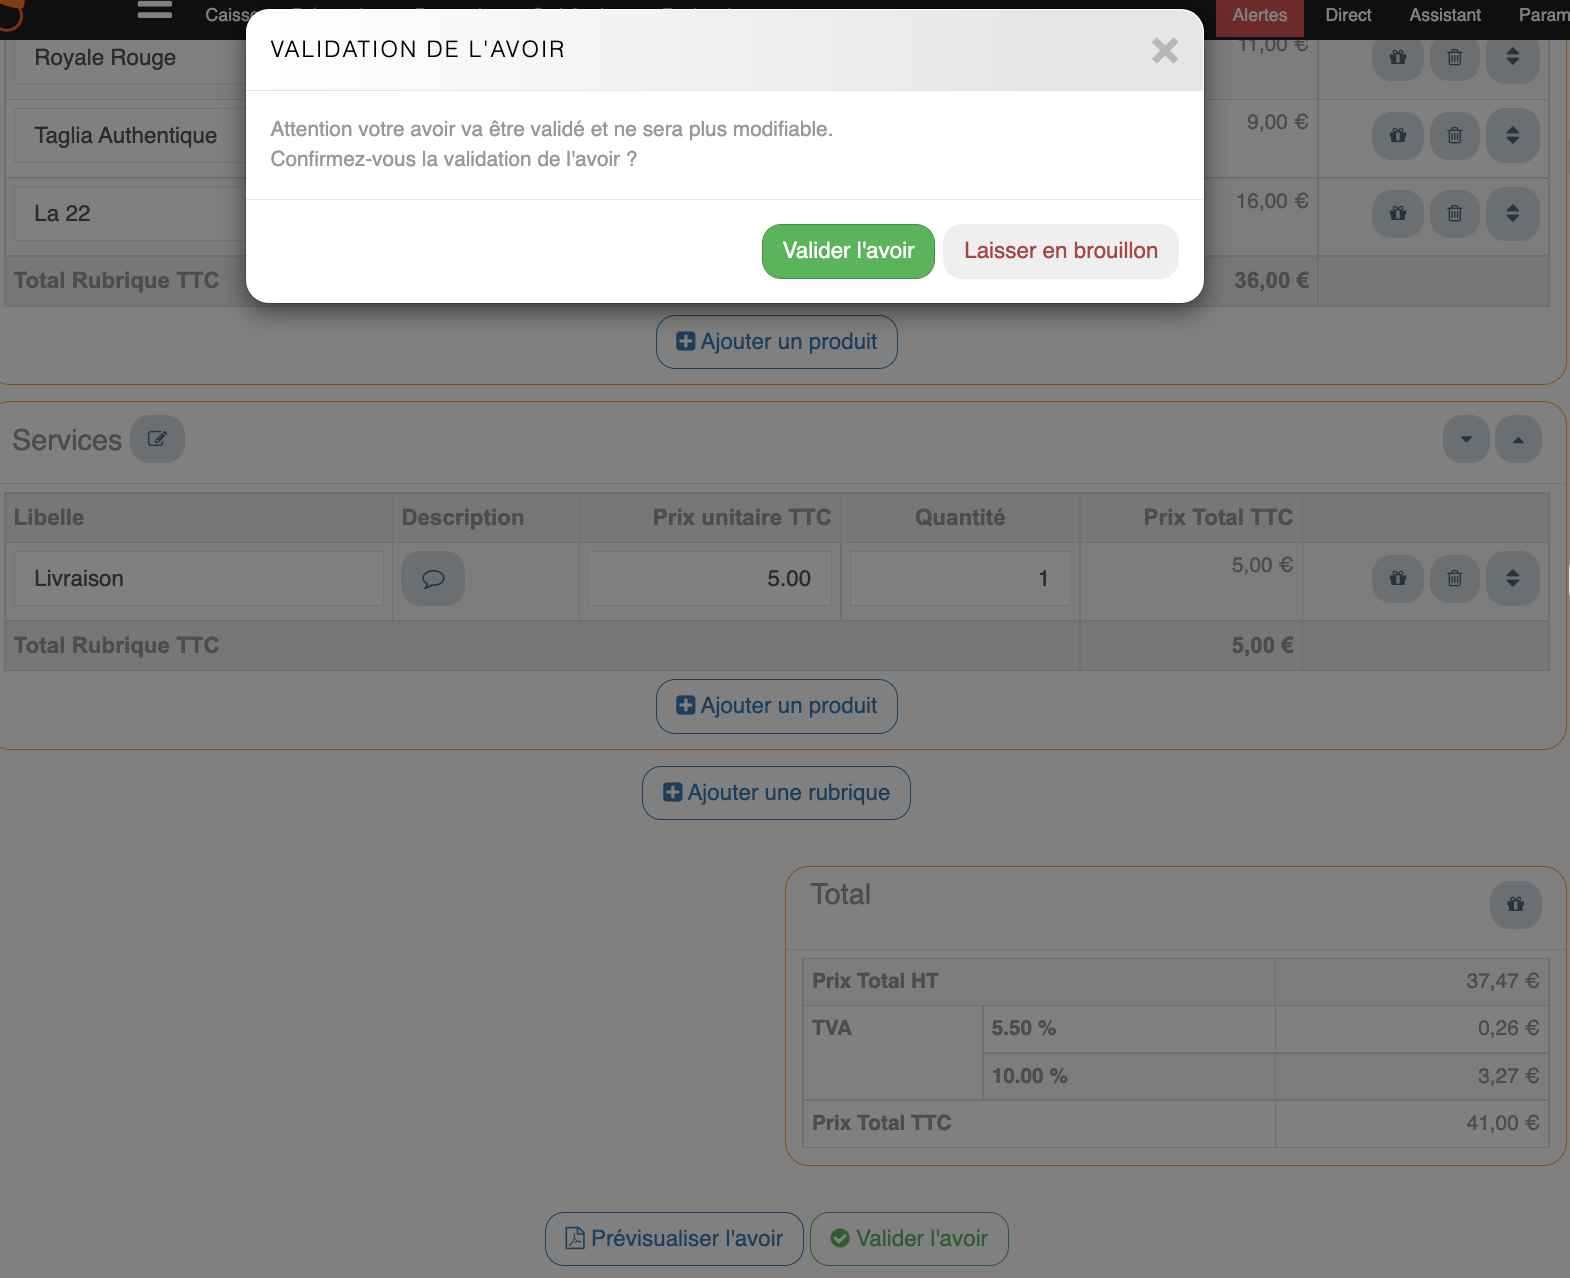Move Services section down with arrow
Image resolution: width=1570 pixels, height=1278 pixels.
tap(1466, 440)
